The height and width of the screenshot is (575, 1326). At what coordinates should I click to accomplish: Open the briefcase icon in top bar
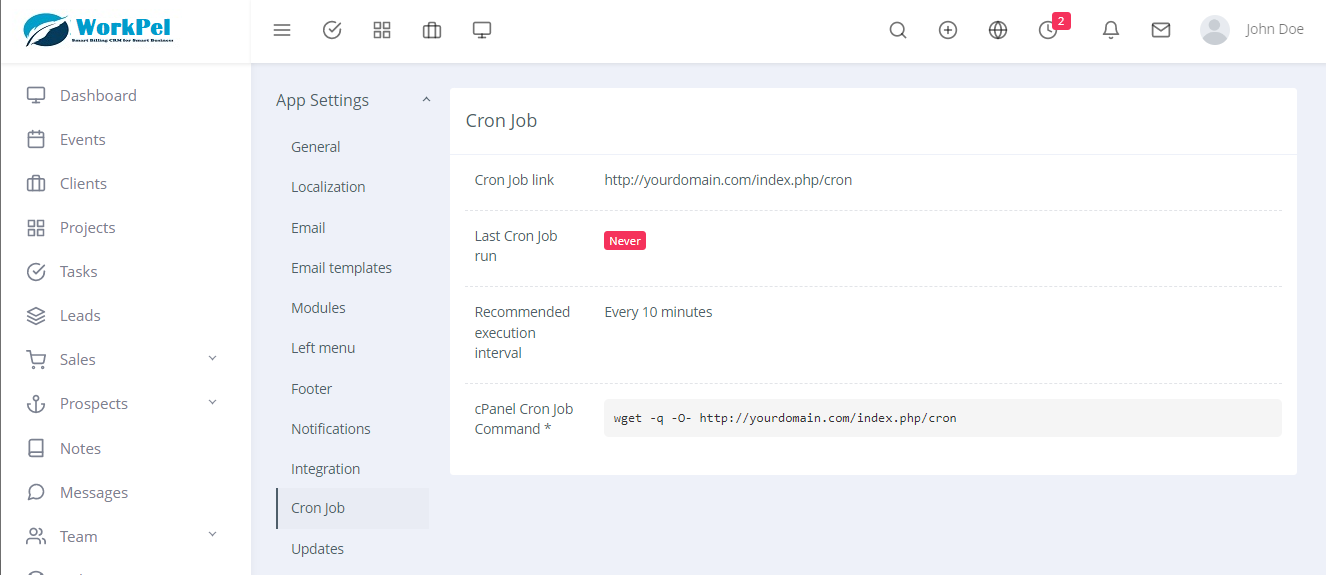tap(432, 30)
